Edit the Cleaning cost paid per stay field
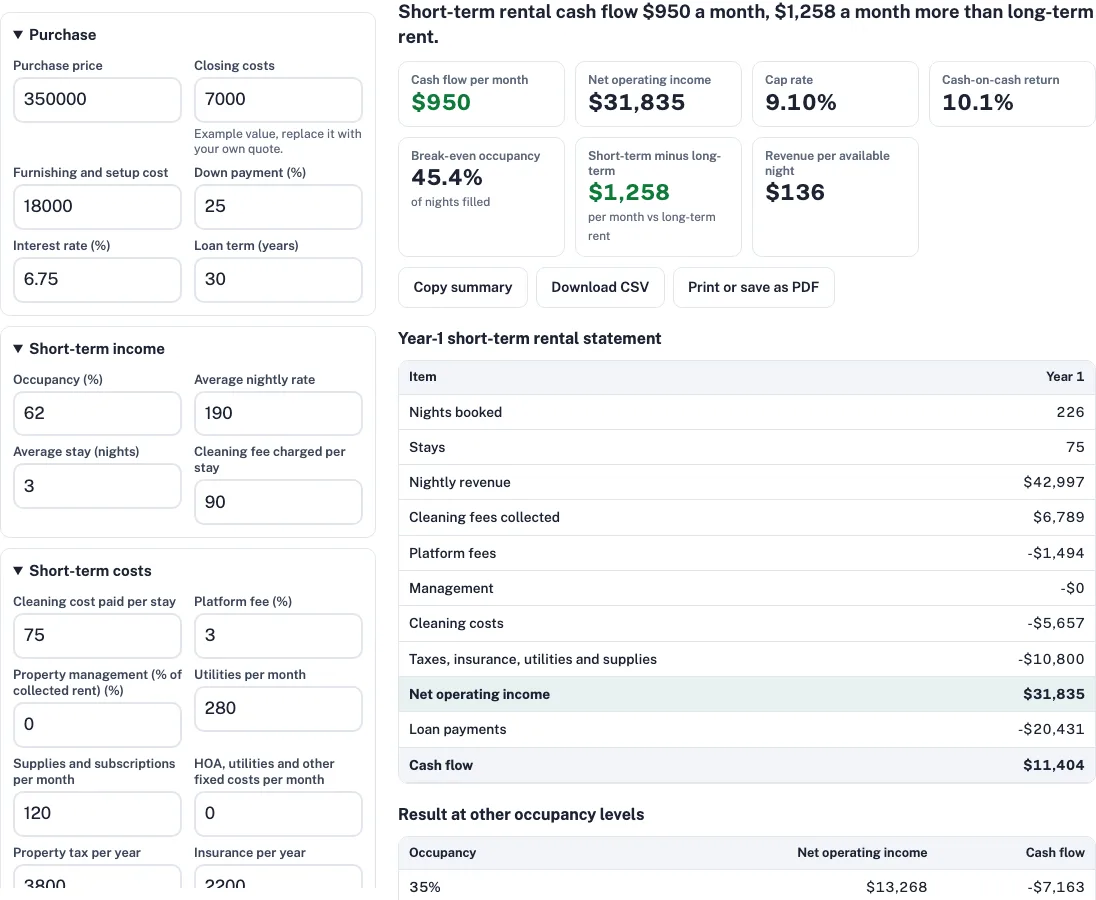Screen dimensions: 1096x900 (97, 635)
